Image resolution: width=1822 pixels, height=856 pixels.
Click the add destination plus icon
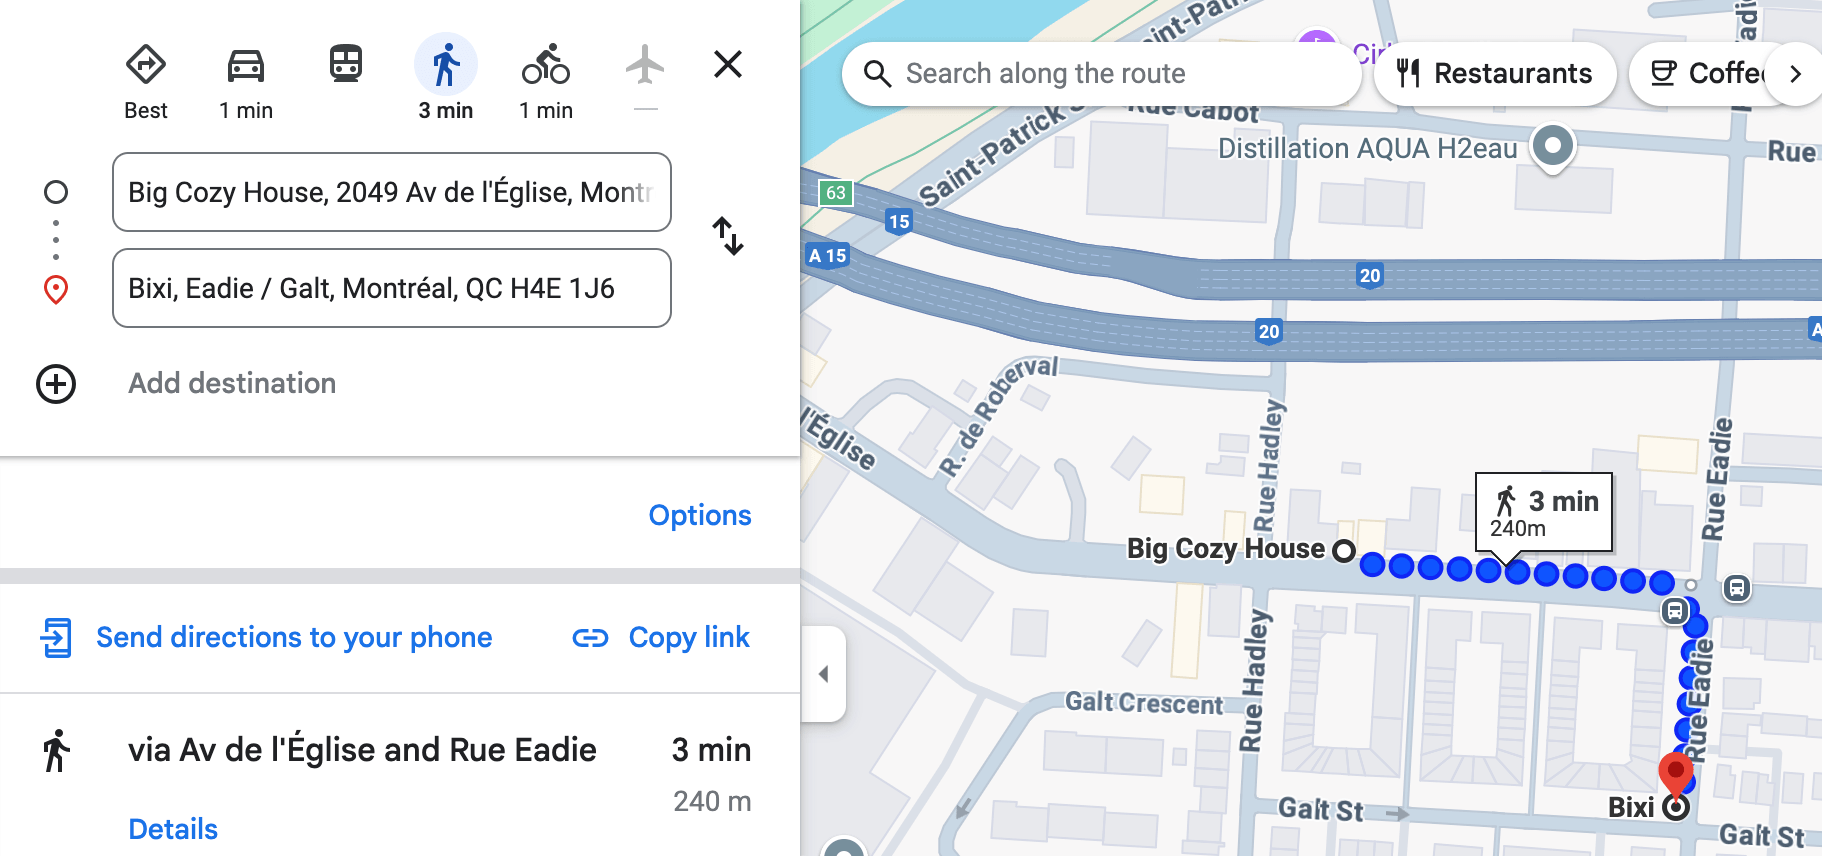coord(56,384)
